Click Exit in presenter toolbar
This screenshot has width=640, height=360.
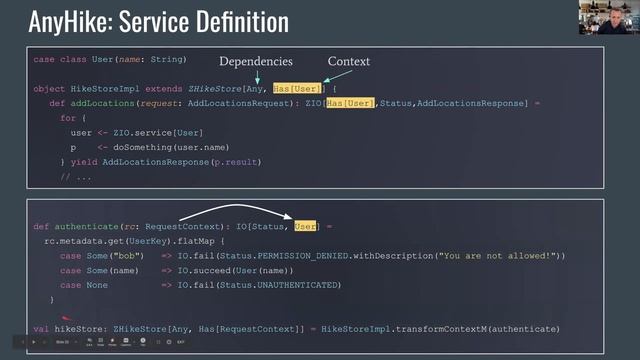[181, 342]
